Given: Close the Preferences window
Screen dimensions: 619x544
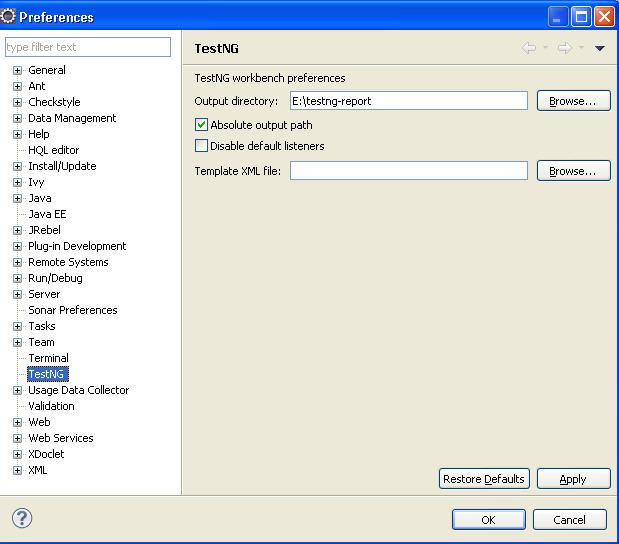Looking at the screenshot, I should (x=604, y=17).
